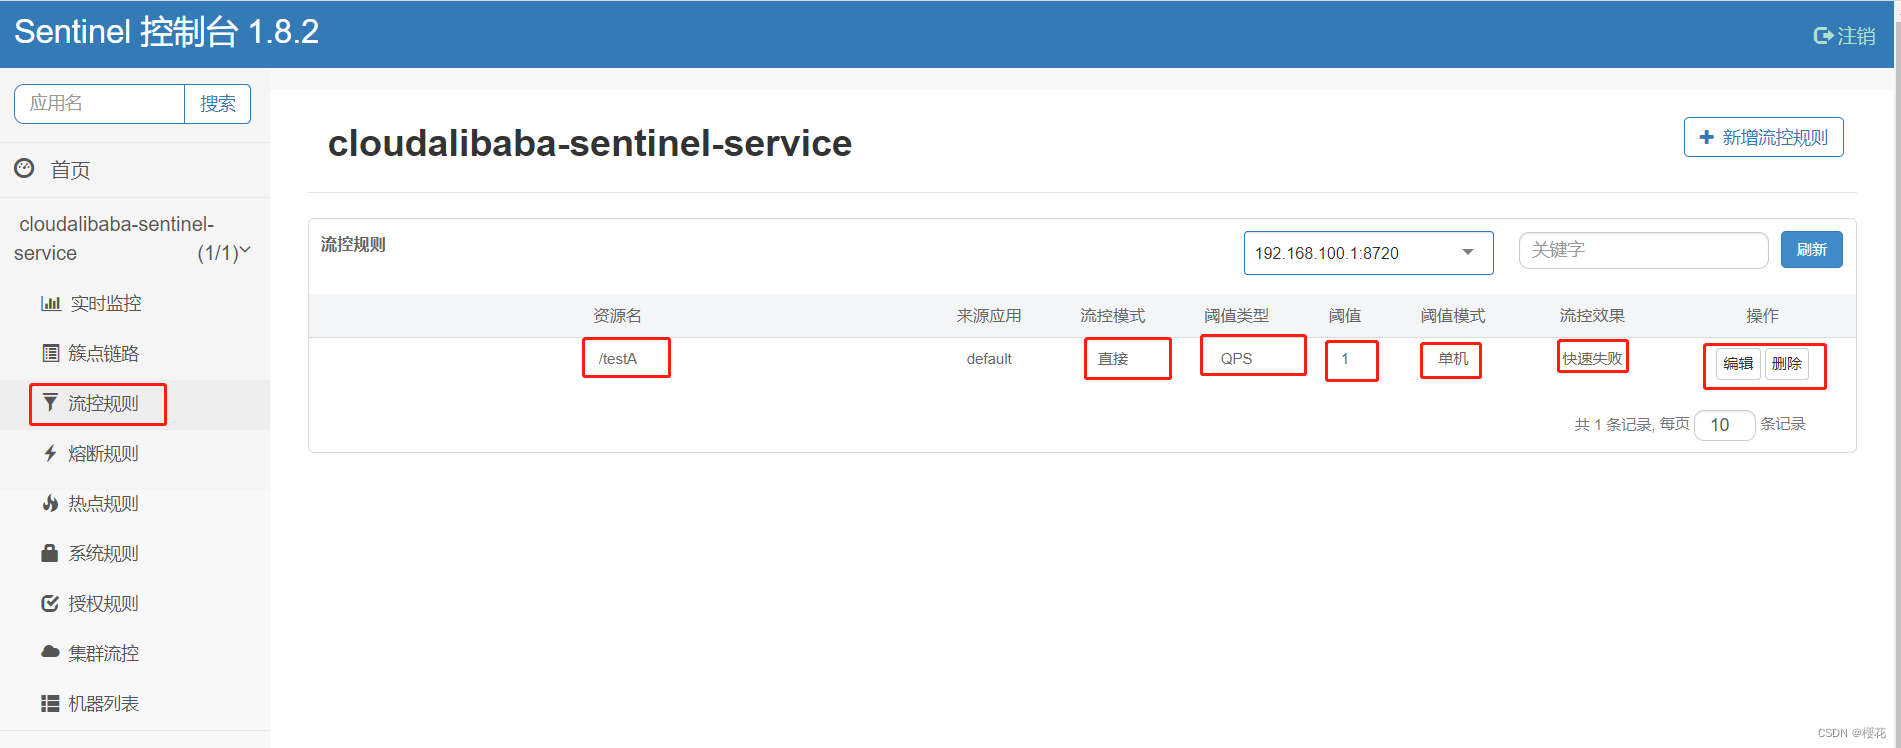Click the 刷新 refresh button
Image resolution: width=1901 pixels, height=748 pixels.
point(1811,250)
